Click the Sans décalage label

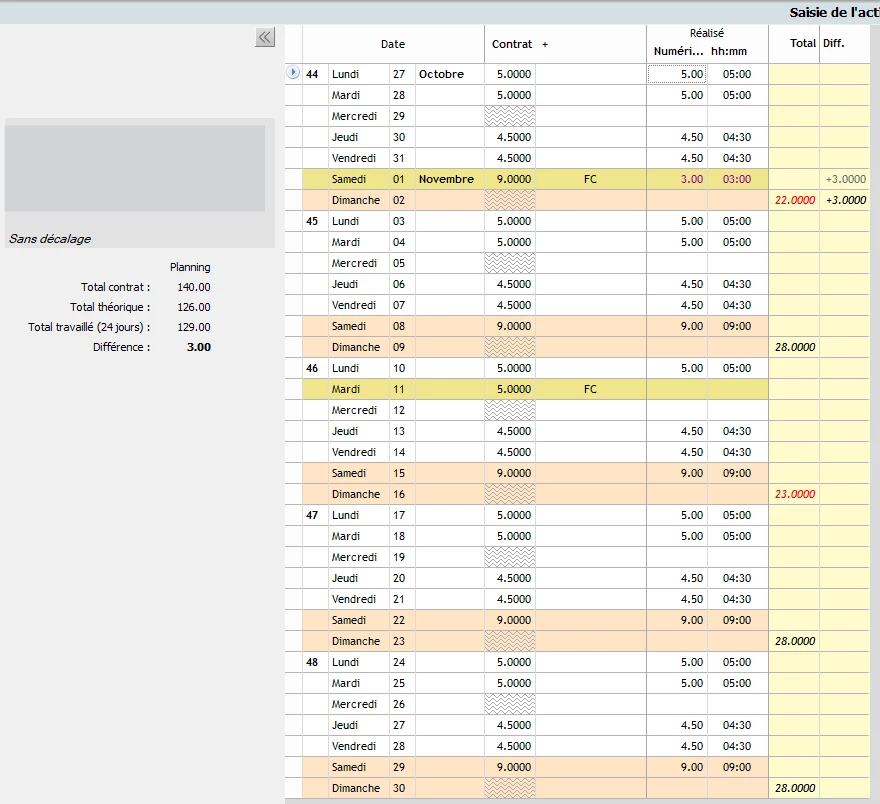point(50,239)
